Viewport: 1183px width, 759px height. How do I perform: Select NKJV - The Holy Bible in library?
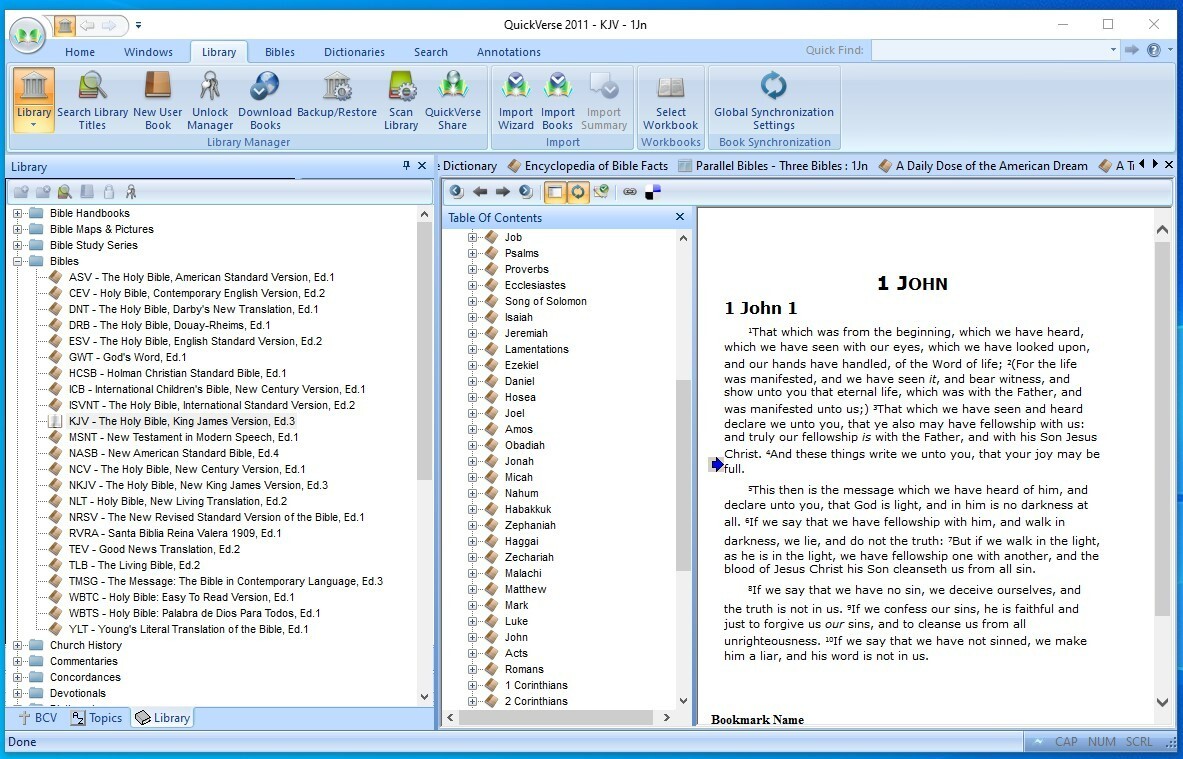[x=198, y=485]
